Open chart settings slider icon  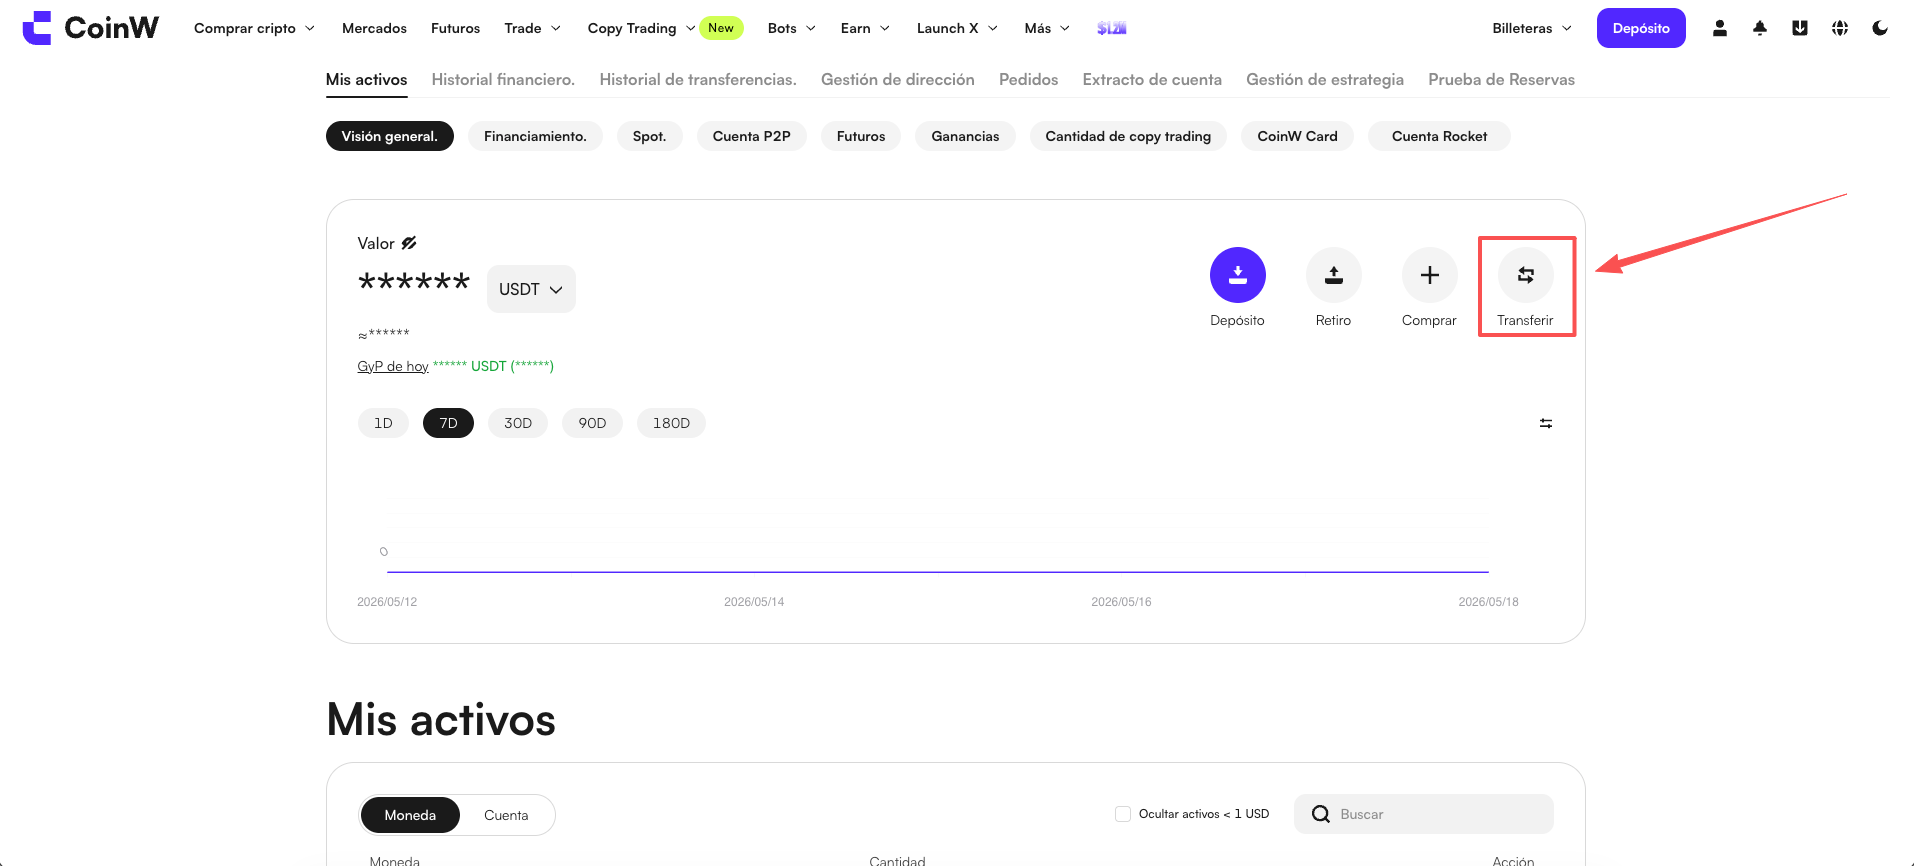point(1546,423)
